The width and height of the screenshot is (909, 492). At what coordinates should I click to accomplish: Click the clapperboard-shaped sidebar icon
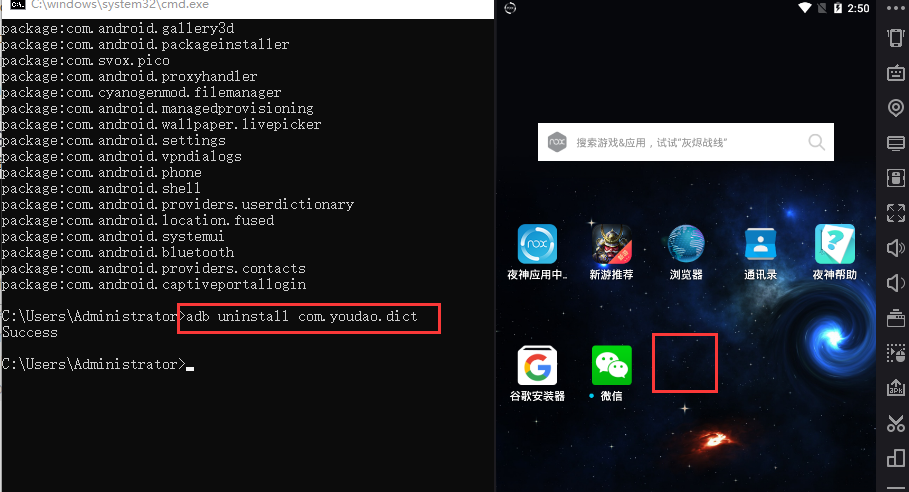pyautogui.click(x=896, y=318)
